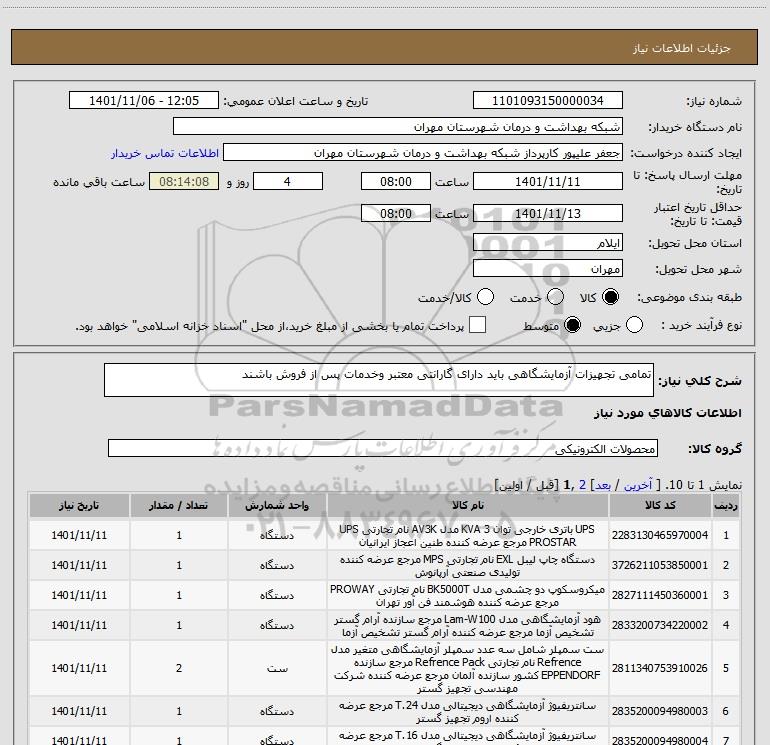The height and width of the screenshot is (745, 770).
Task: Click the T.24 centrifuge item name
Action: (468, 712)
